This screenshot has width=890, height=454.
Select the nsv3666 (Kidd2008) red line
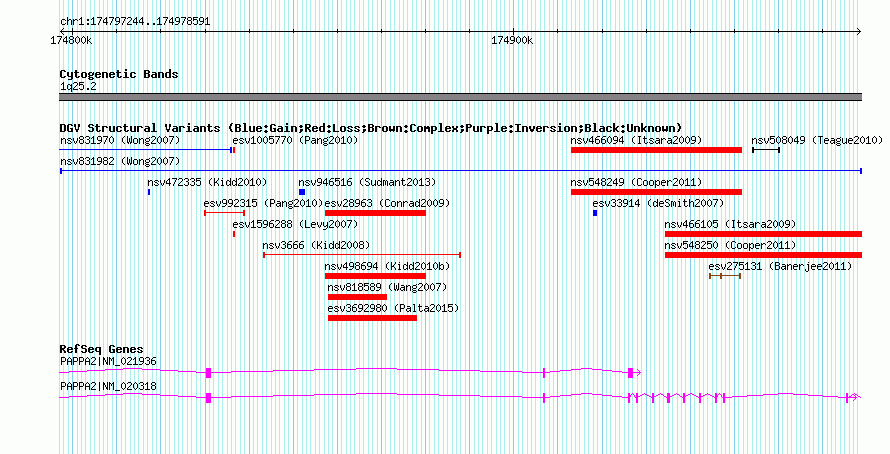click(x=362, y=255)
